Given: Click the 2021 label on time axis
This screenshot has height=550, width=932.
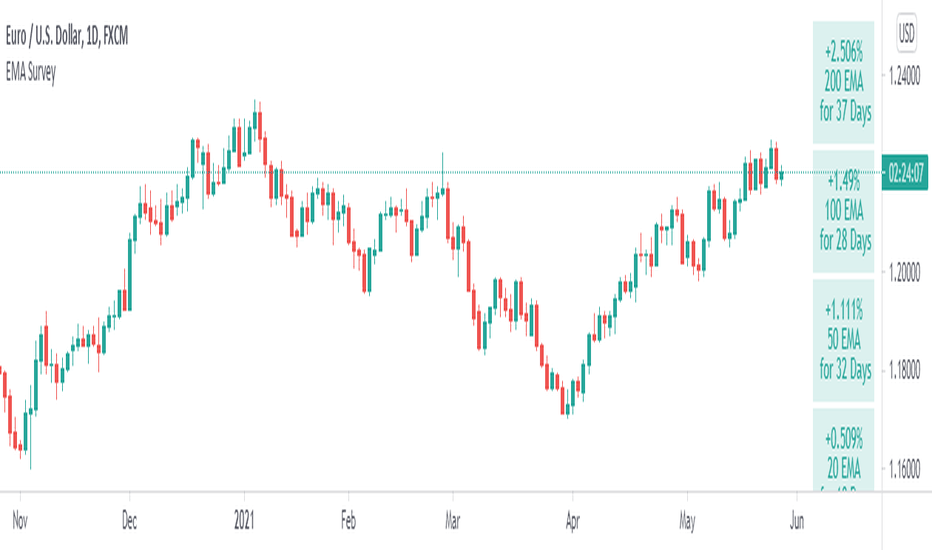Looking at the screenshot, I should pyautogui.click(x=244, y=521).
